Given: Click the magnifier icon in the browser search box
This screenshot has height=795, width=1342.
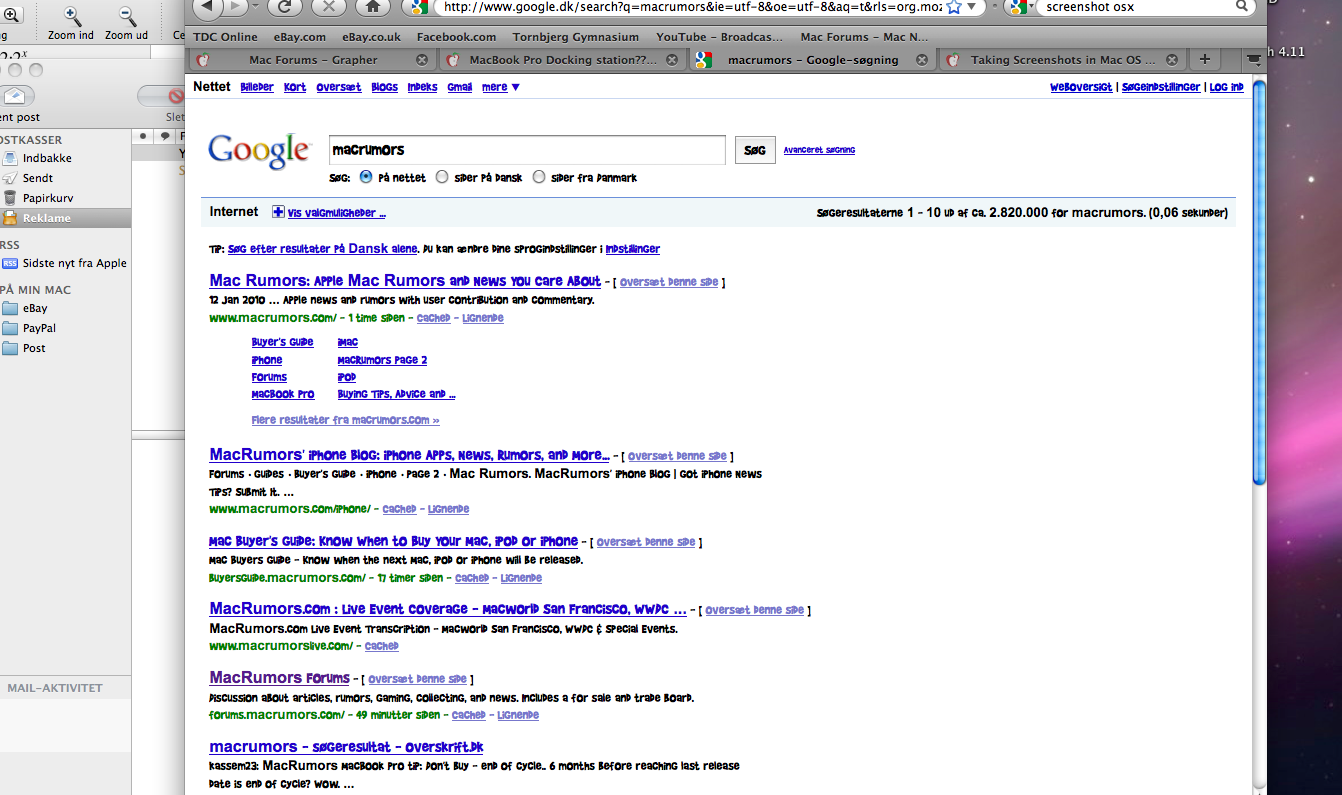Looking at the screenshot, I should click(x=1242, y=6).
